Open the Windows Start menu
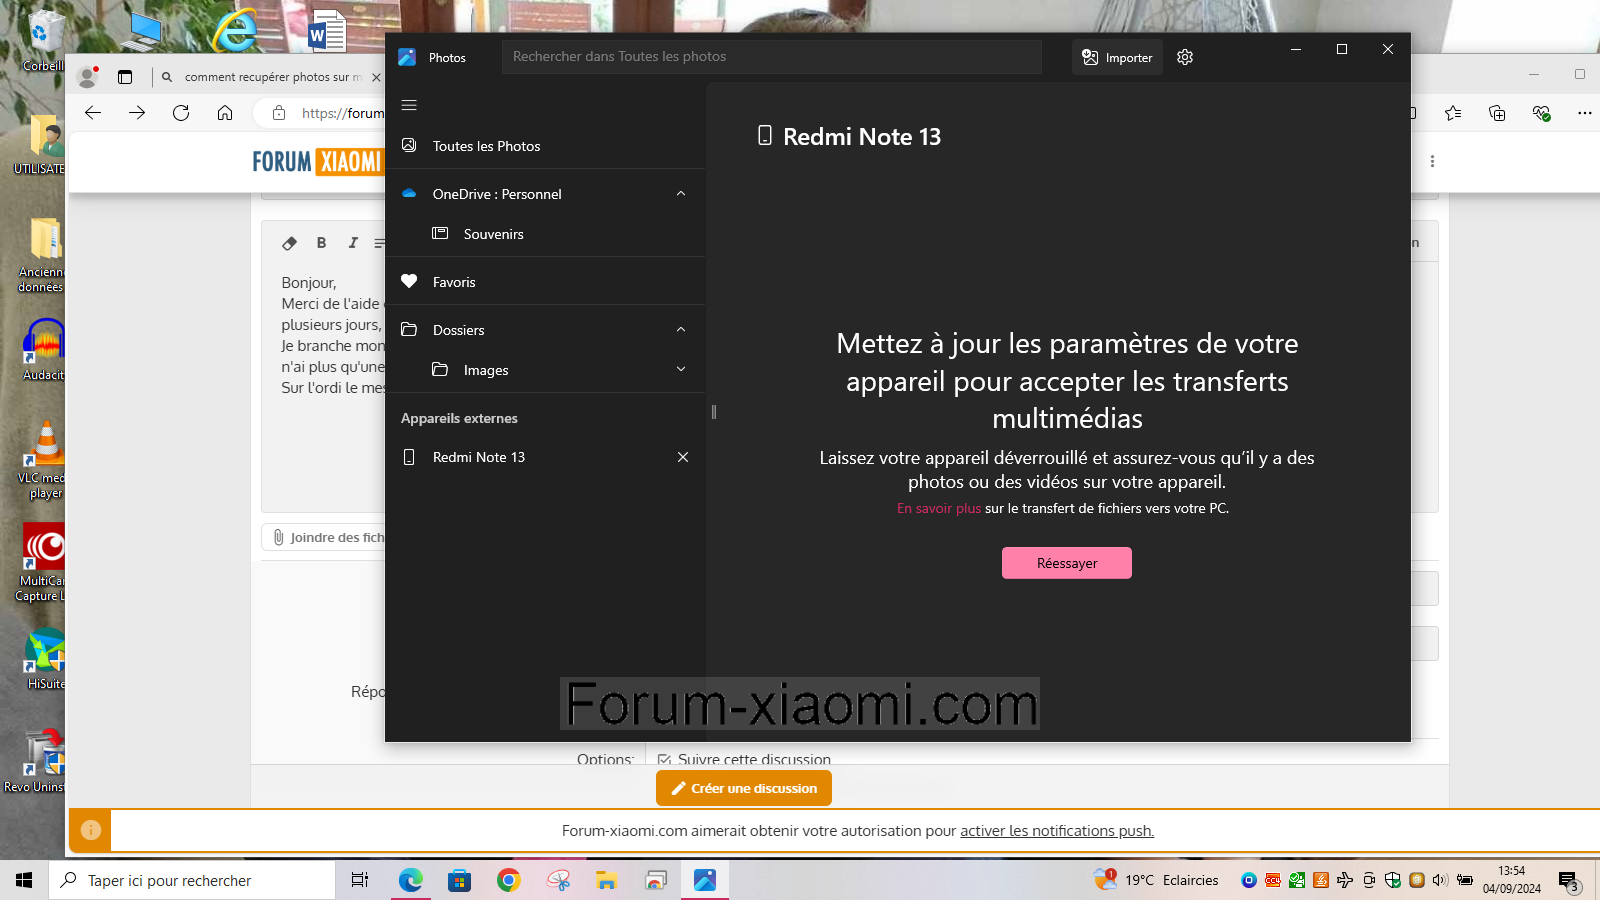 coord(24,880)
